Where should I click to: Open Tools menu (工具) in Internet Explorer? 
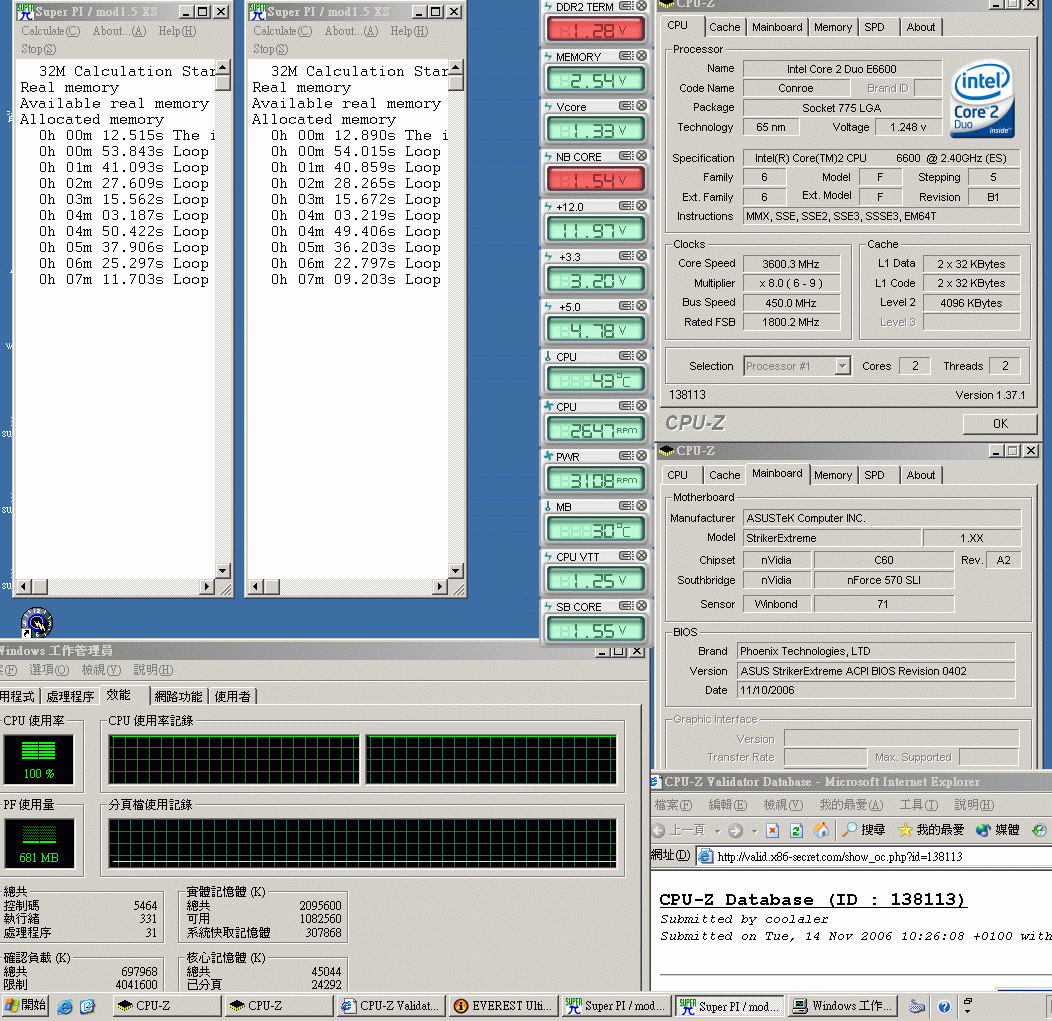click(918, 805)
